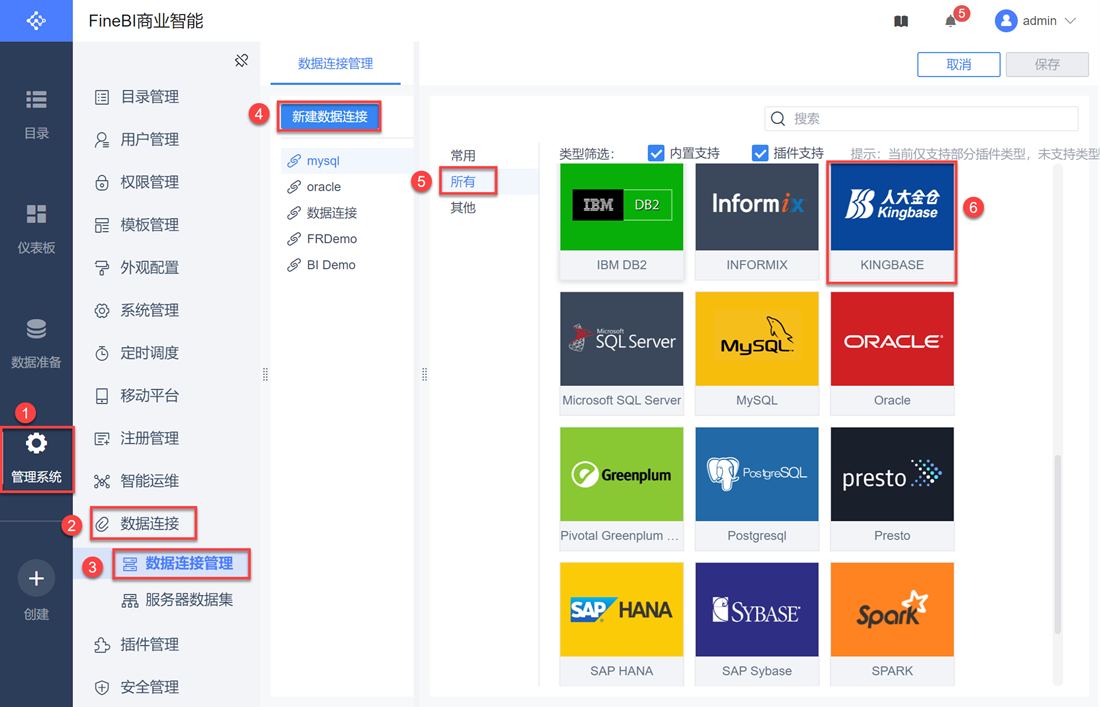Select the 所有 category
The height and width of the screenshot is (707, 1100).
click(463, 182)
